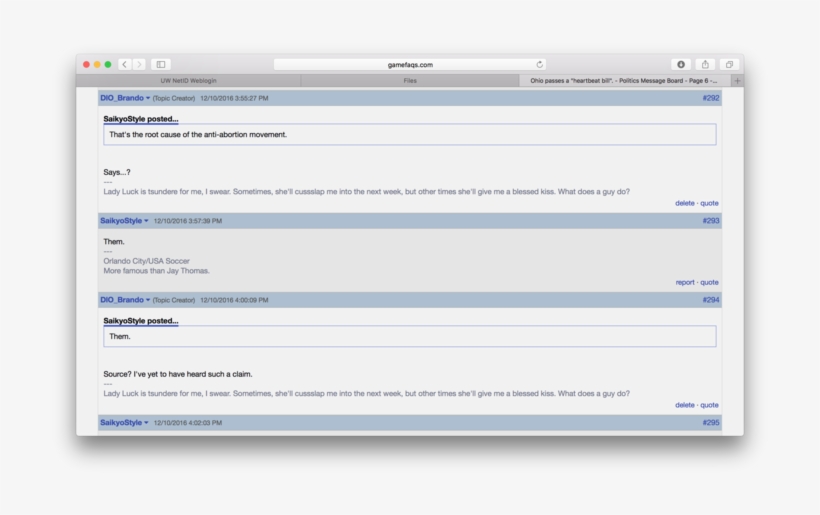Open permalink #295
This screenshot has height=515, width=820.
711,422
